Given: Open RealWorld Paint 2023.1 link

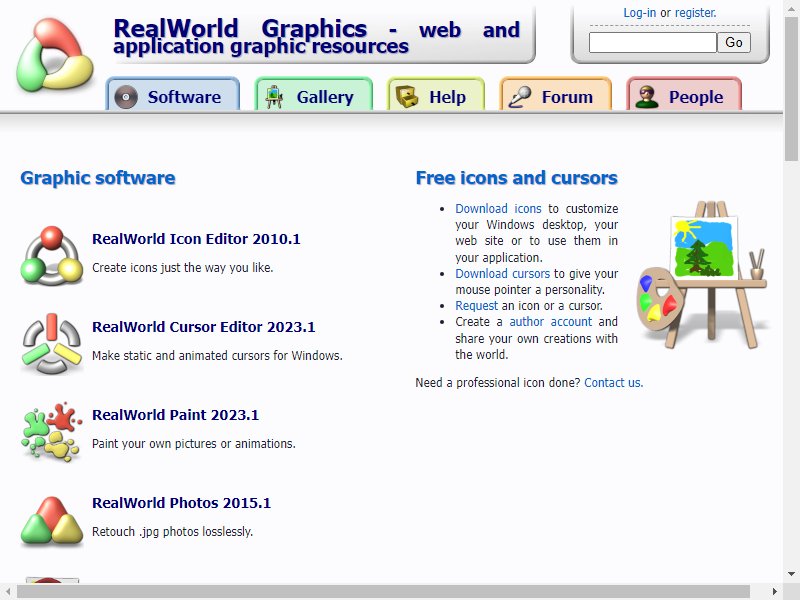Looking at the screenshot, I should 176,415.
